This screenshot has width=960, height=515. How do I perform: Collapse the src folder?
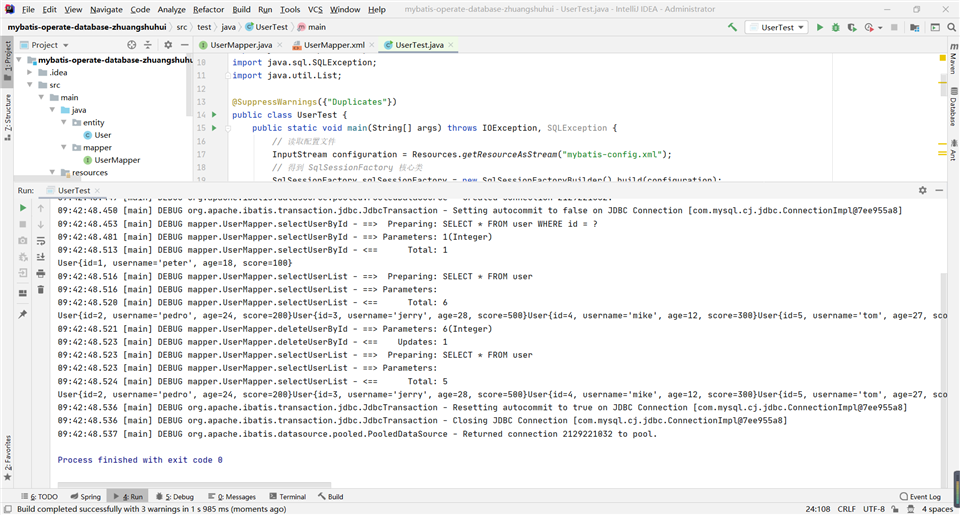(30, 85)
